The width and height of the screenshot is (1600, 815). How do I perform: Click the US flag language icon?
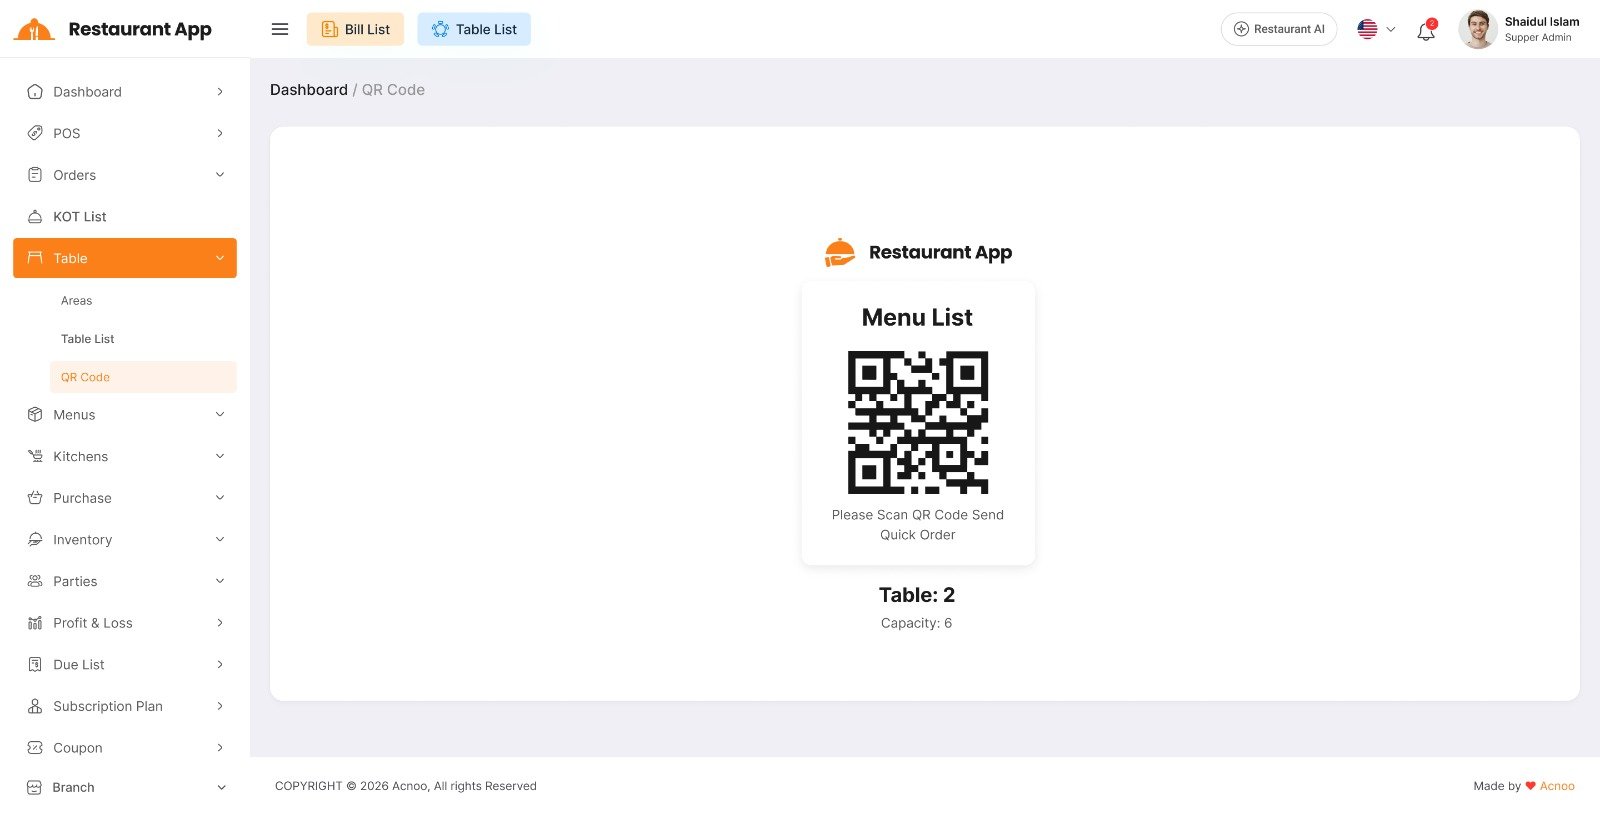[1367, 29]
